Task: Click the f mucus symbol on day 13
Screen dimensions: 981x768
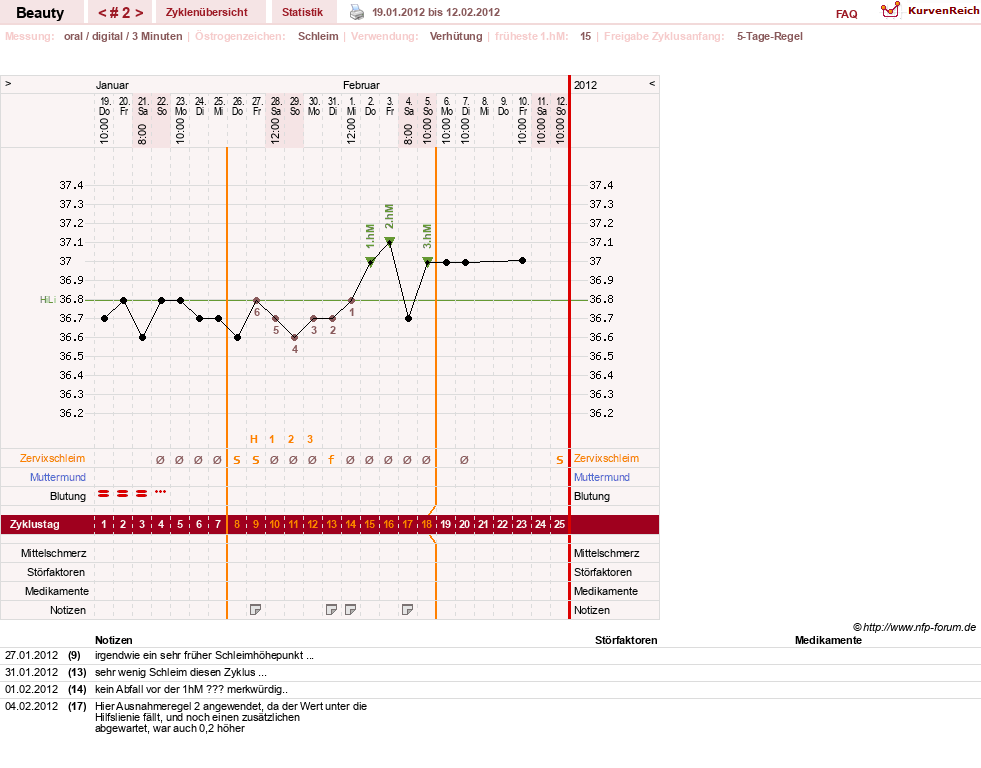Action: [331, 460]
